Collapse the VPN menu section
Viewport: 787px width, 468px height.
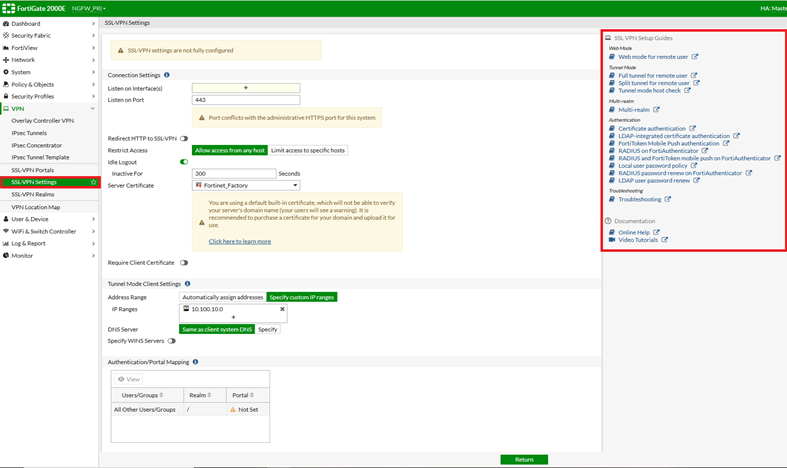[93, 108]
